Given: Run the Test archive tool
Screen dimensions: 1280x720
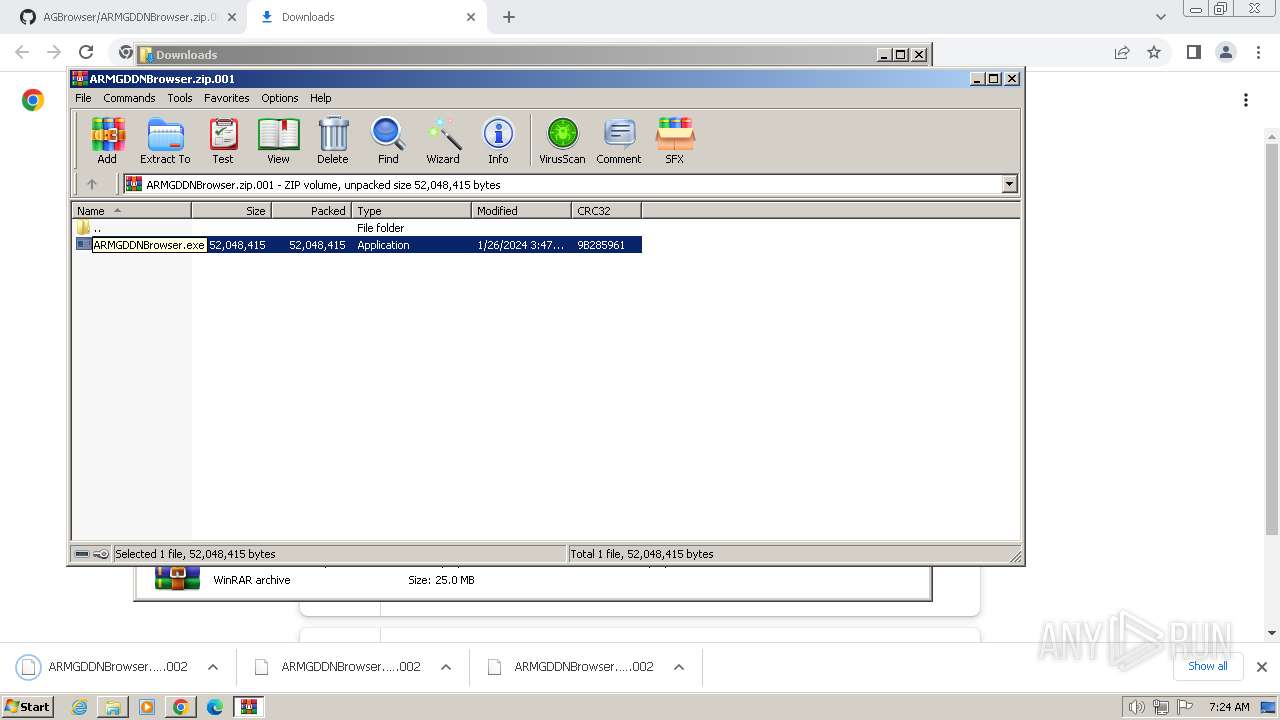Looking at the screenshot, I should [222, 140].
